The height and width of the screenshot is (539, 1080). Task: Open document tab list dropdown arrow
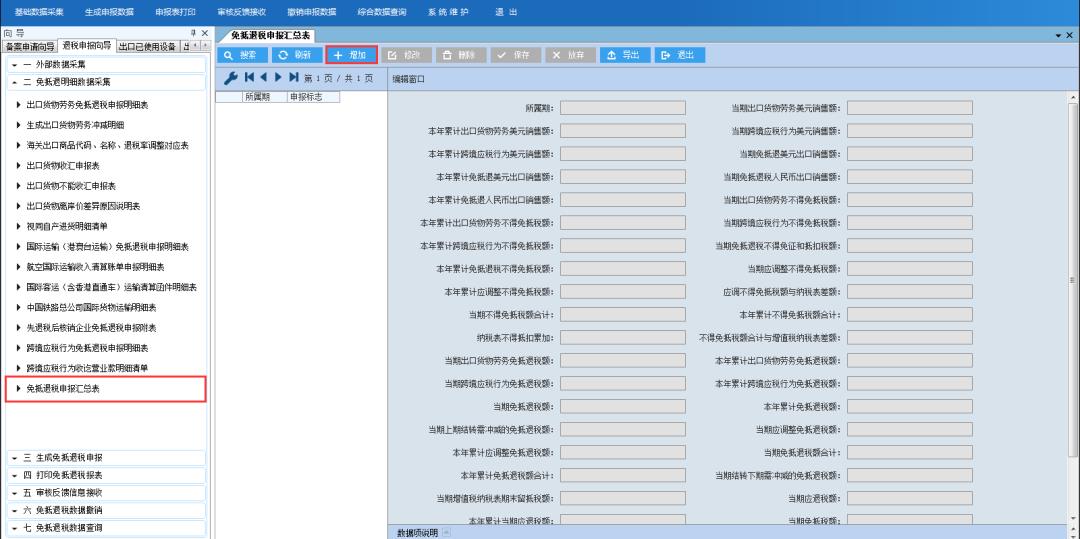(x=1059, y=34)
